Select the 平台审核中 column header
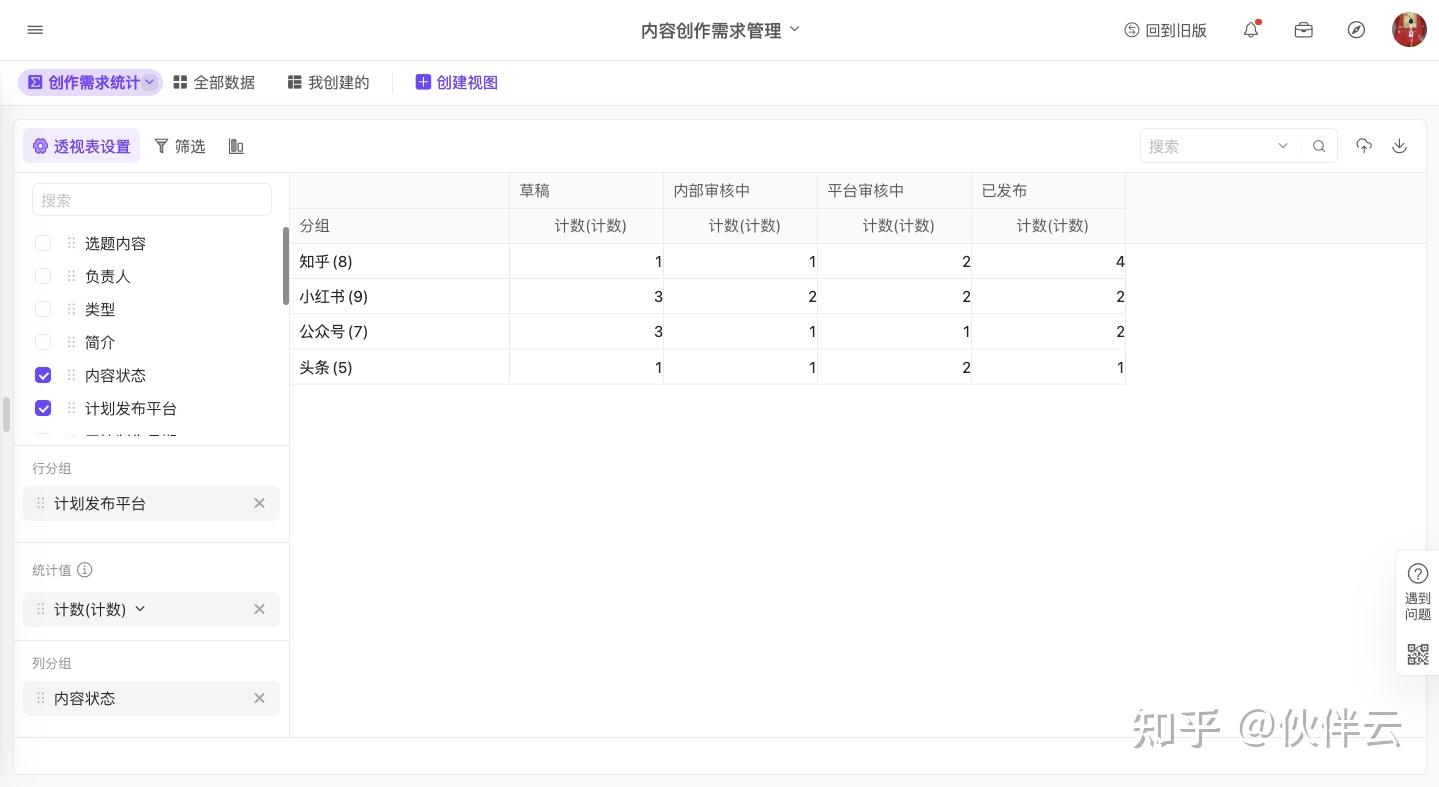 [x=895, y=190]
